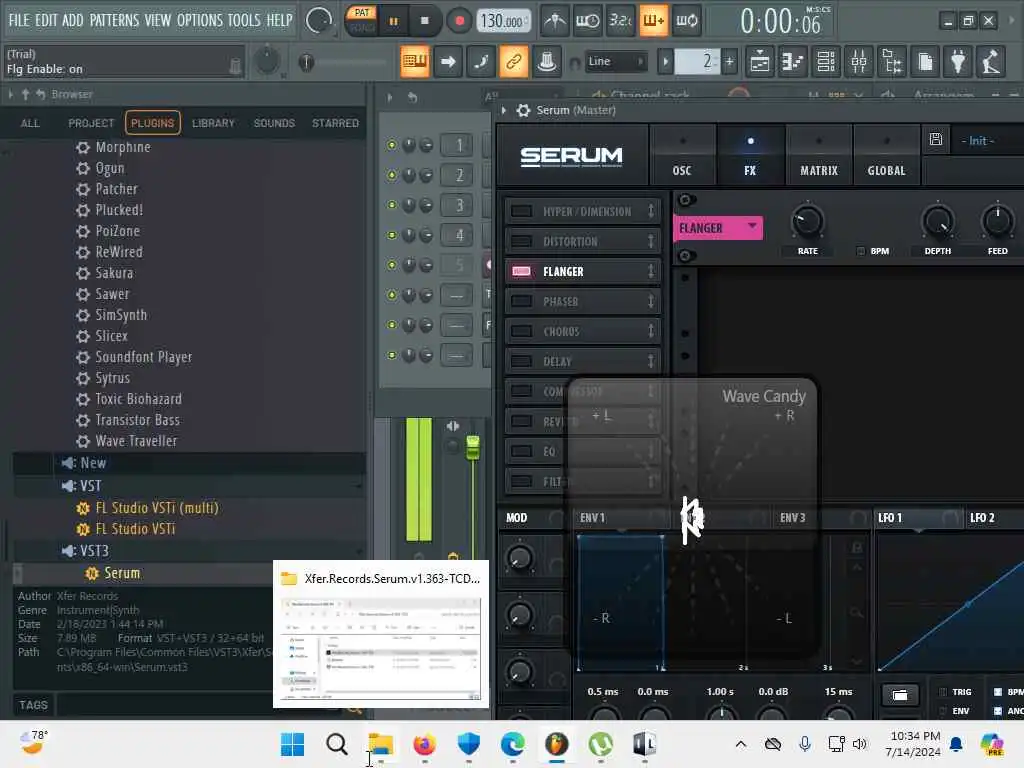This screenshot has height=768, width=1024.
Task: Switch browser to SOUNDS tab
Action: point(274,123)
